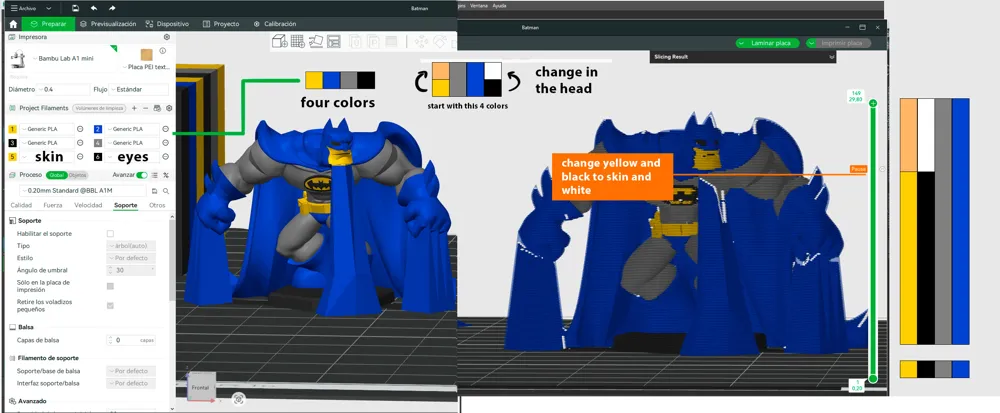The width and height of the screenshot is (1000, 413).
Task: Add a new filament with plus icon
Action: (x=134, y=108)
